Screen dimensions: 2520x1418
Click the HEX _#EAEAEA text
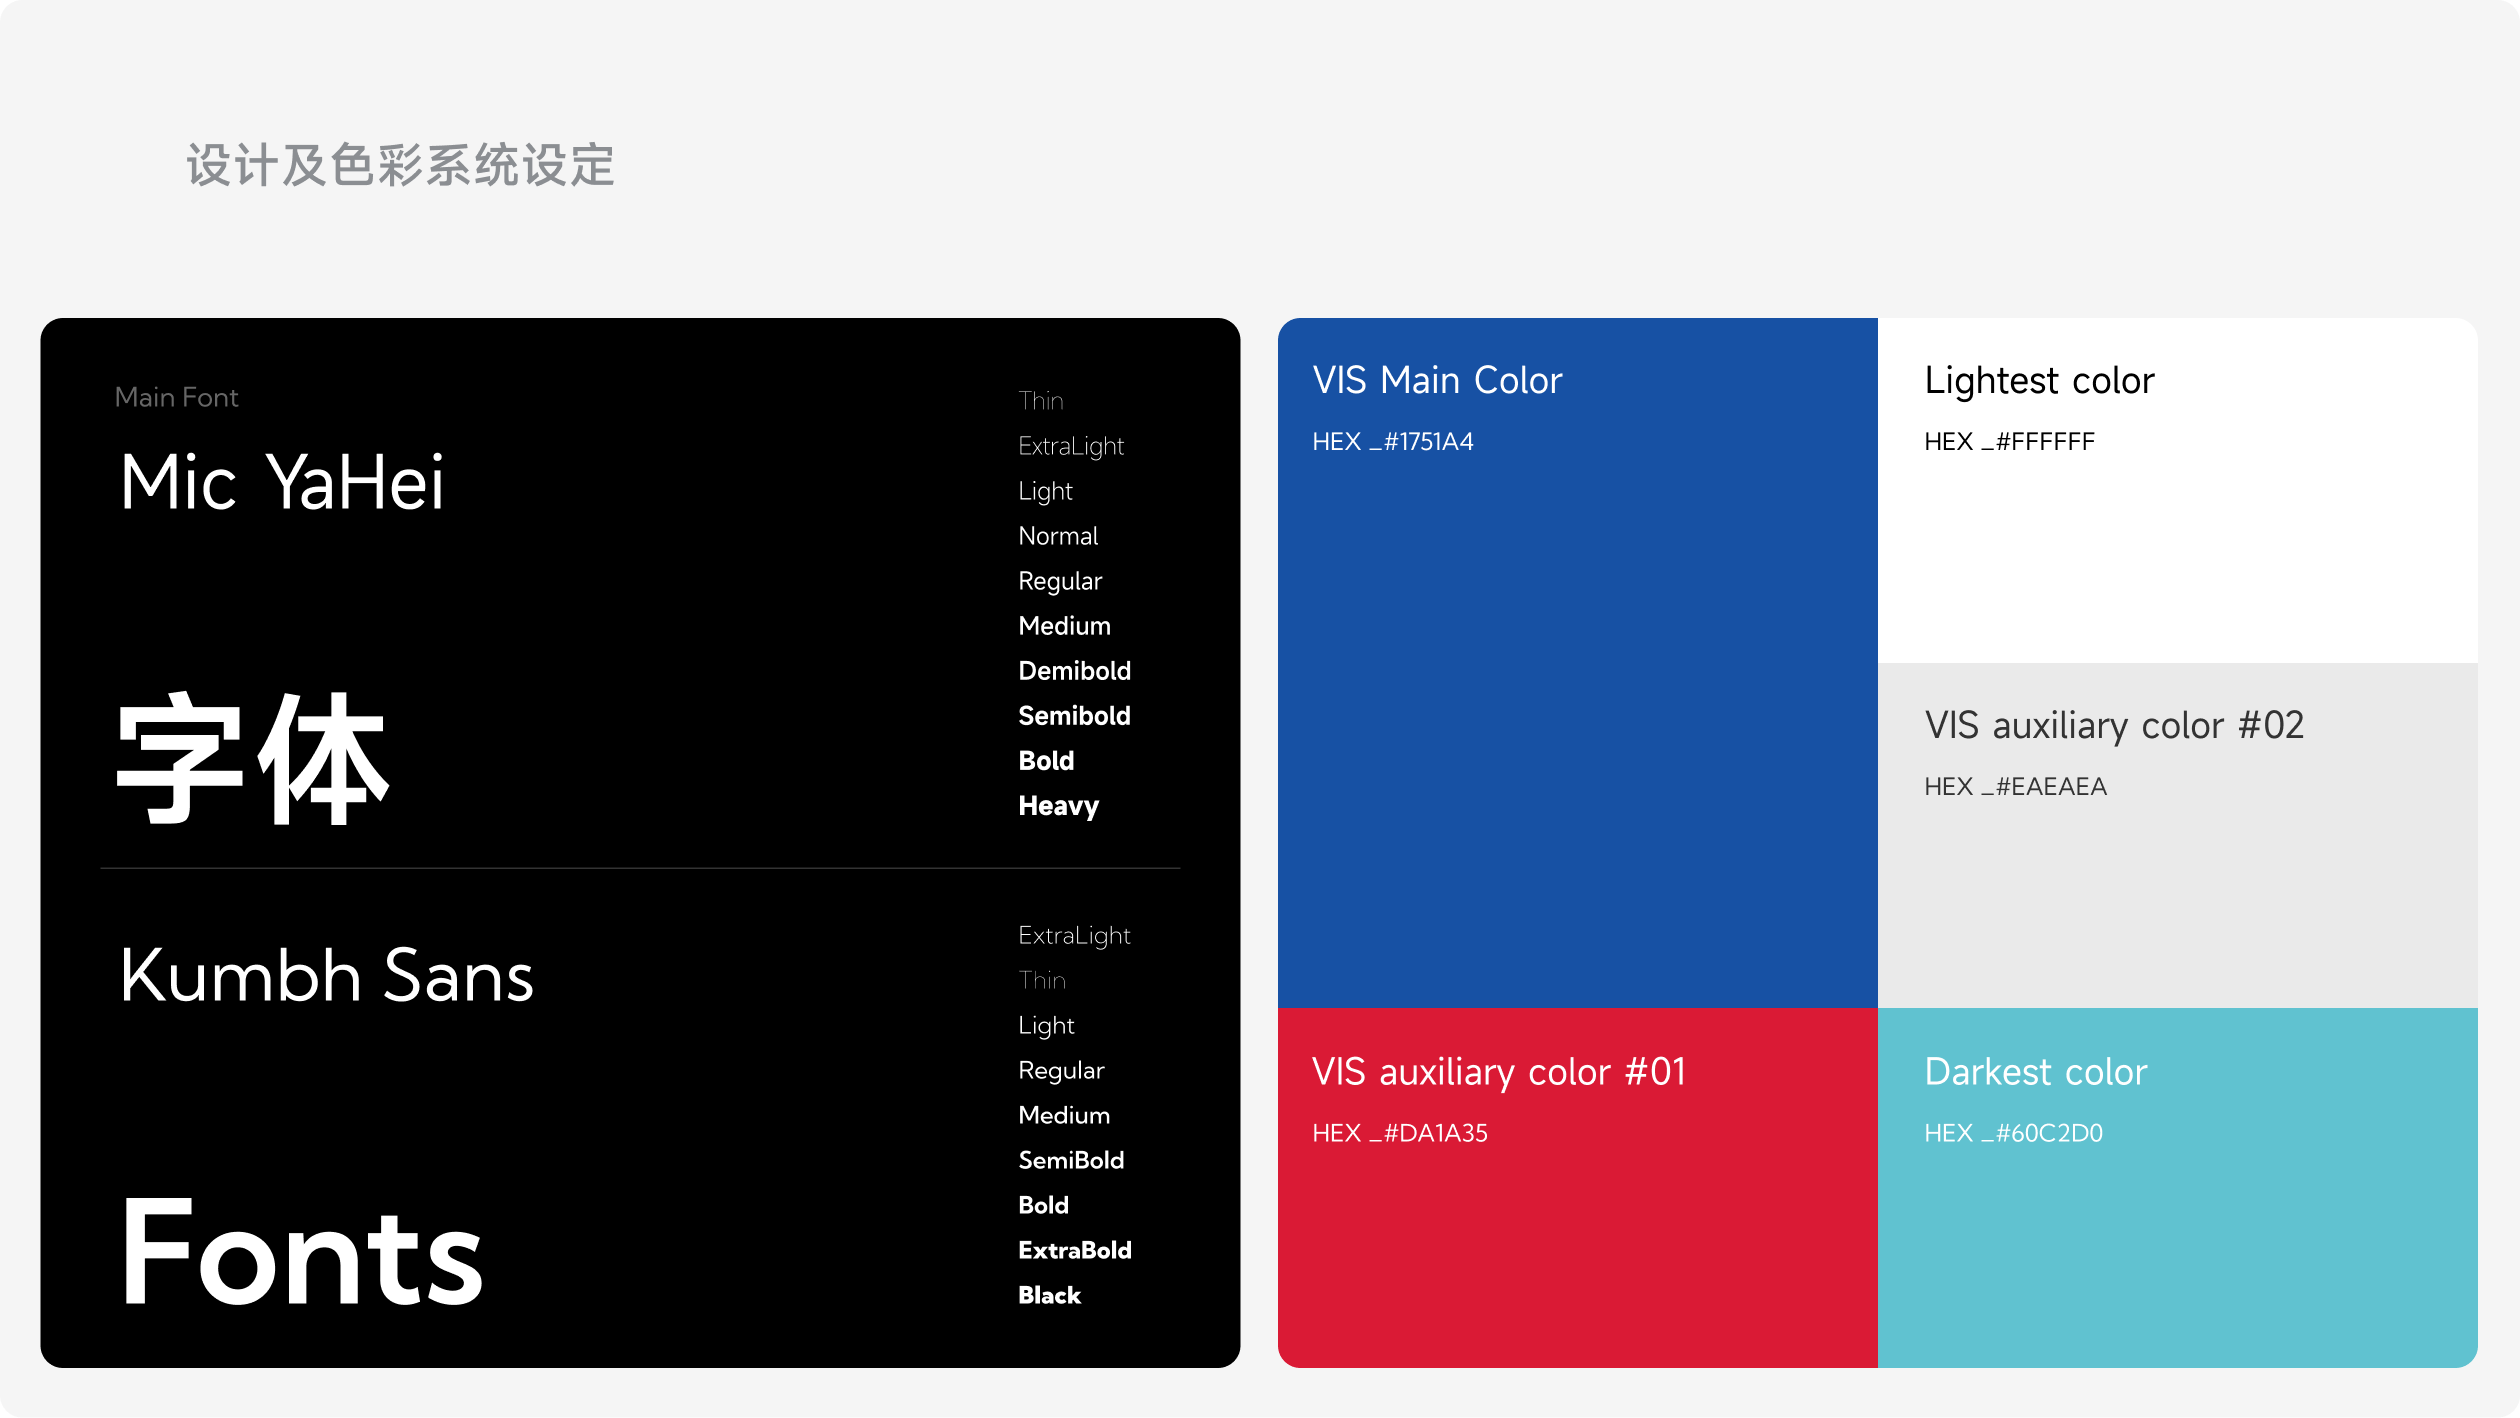[2014, 786]
